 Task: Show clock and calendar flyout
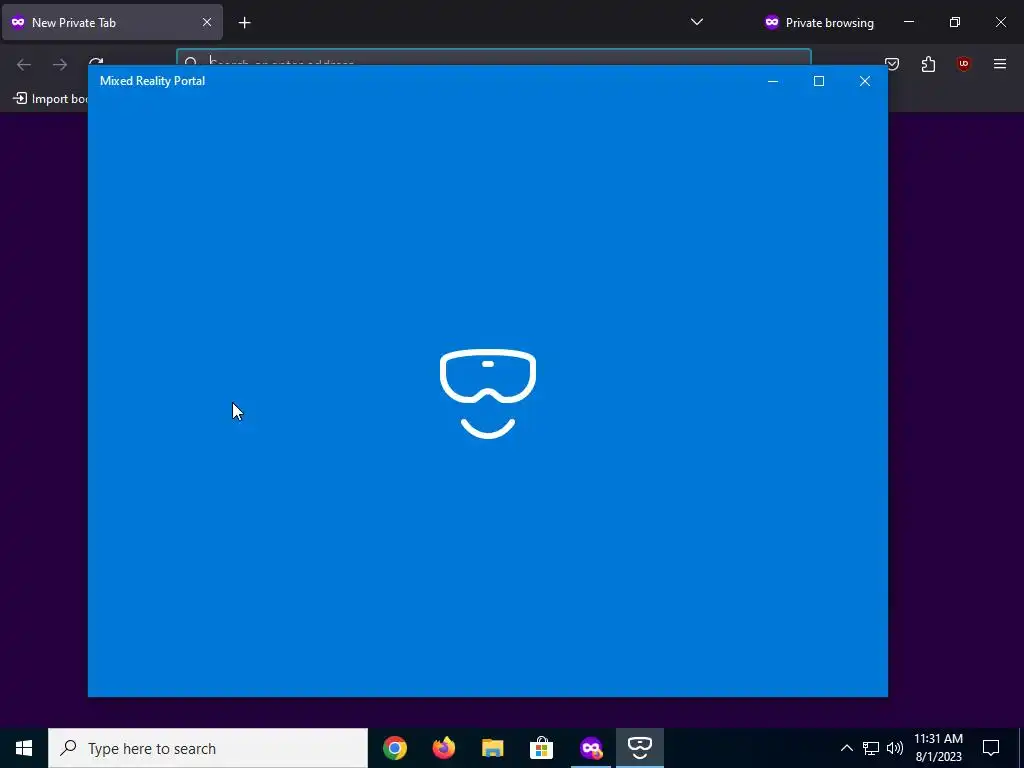(x=938, y=748)
